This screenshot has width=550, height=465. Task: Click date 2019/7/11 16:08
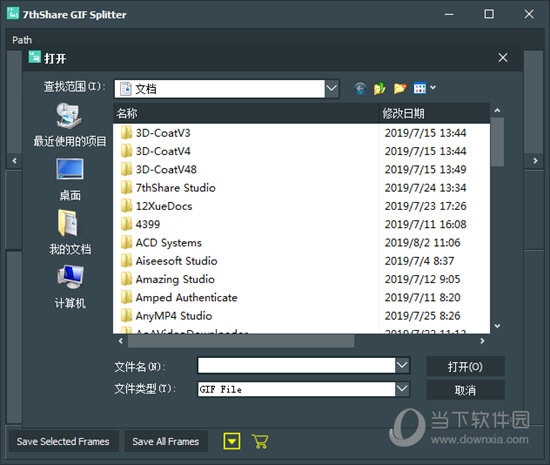425,224
